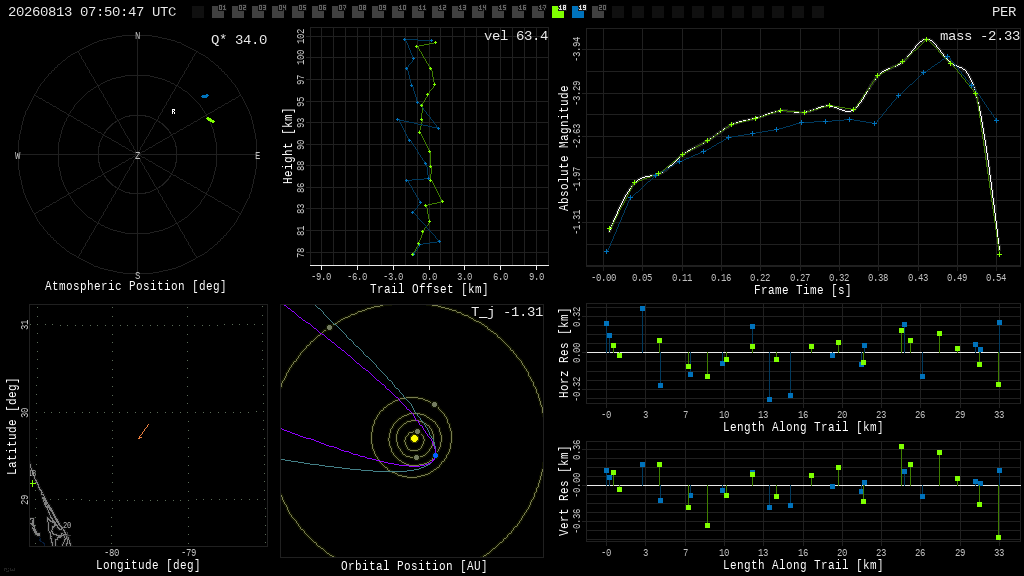Click the light curve peak marker

click(927, 40)
